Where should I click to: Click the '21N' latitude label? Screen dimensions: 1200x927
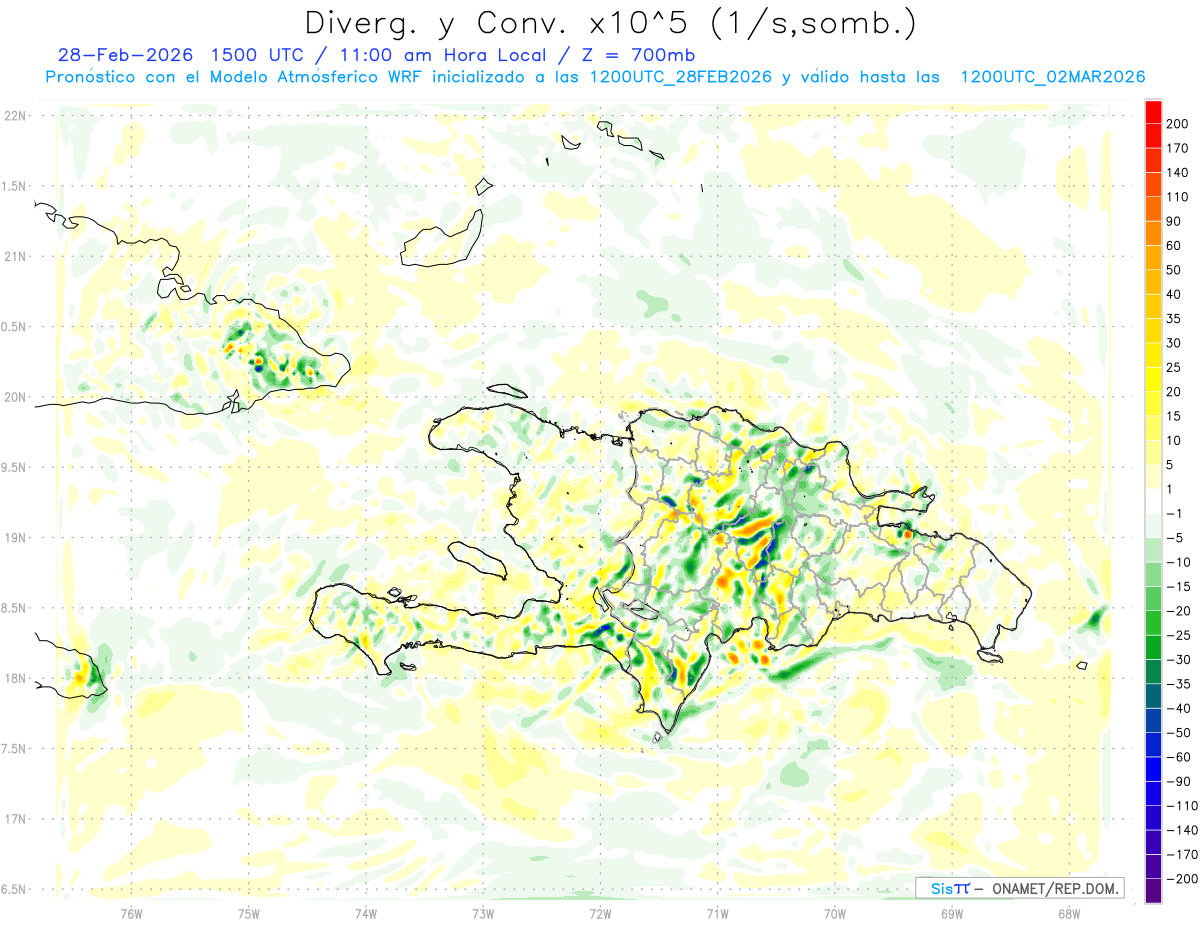(14, 256)
